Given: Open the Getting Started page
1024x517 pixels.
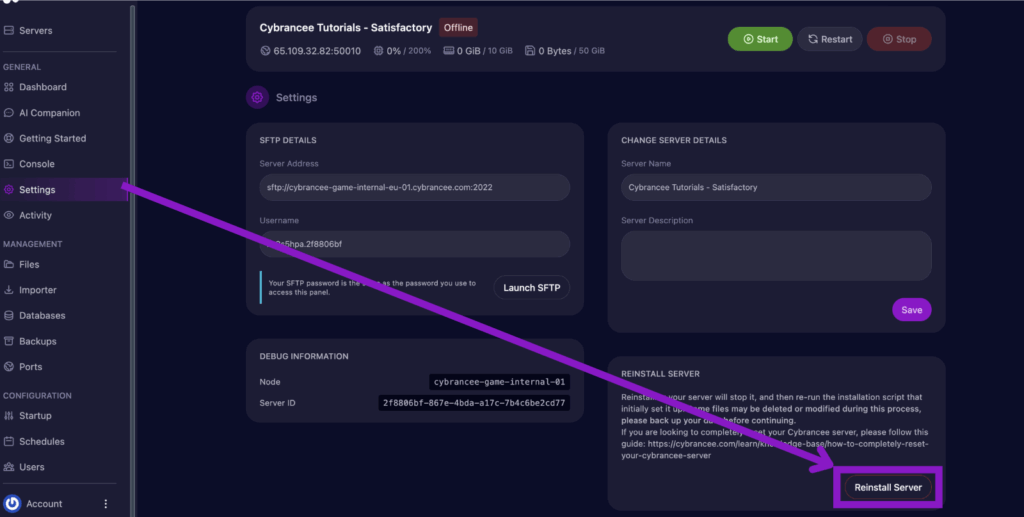Looking at the screenshot, I should [52, 138].
